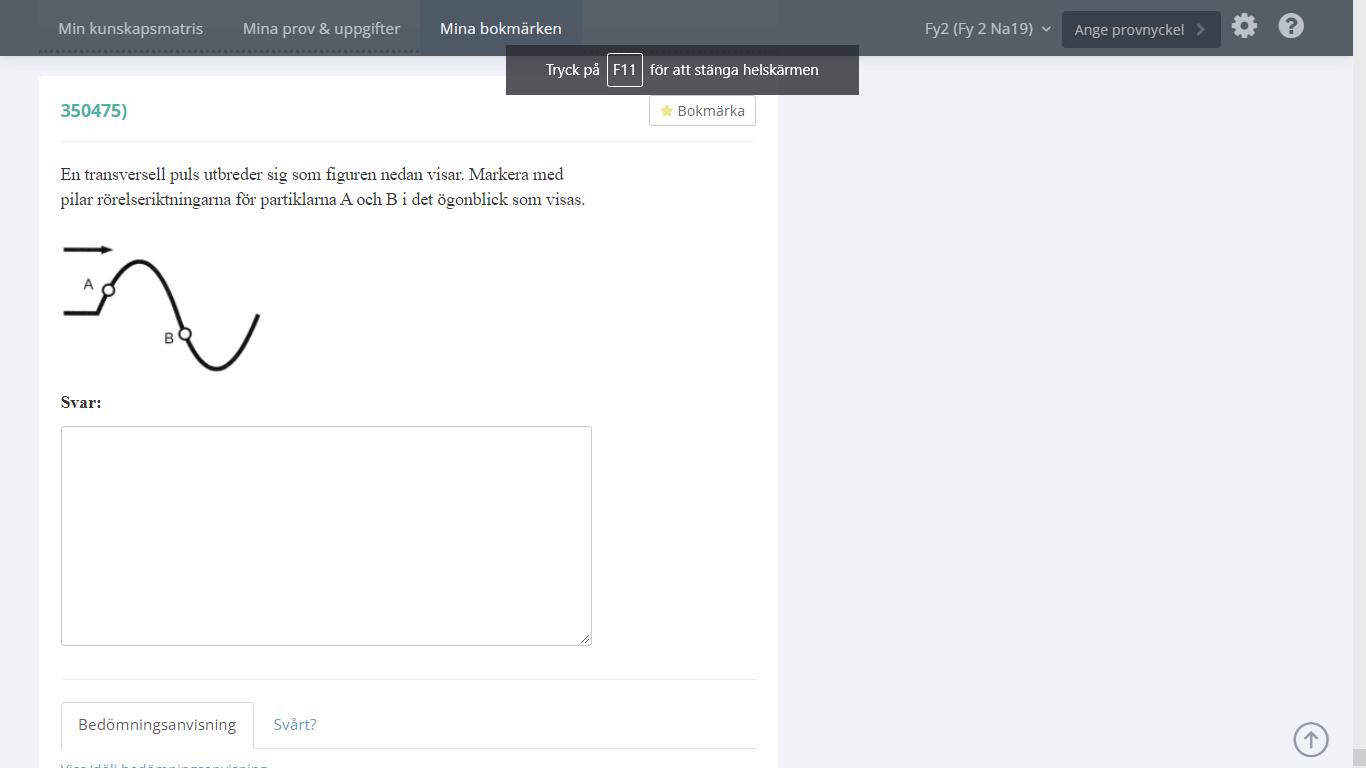Click the resize handle of the answer box

pos(585,639)
